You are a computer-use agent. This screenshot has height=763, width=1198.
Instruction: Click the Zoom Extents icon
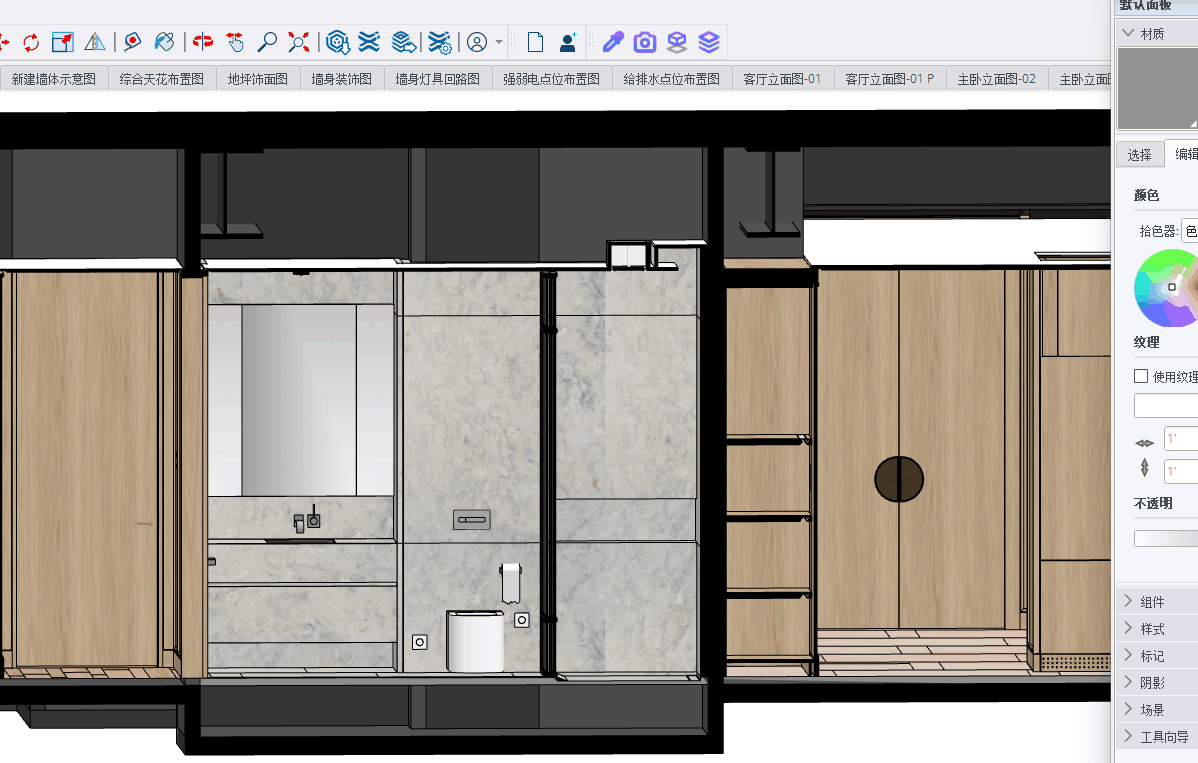[x=299, y=42]
